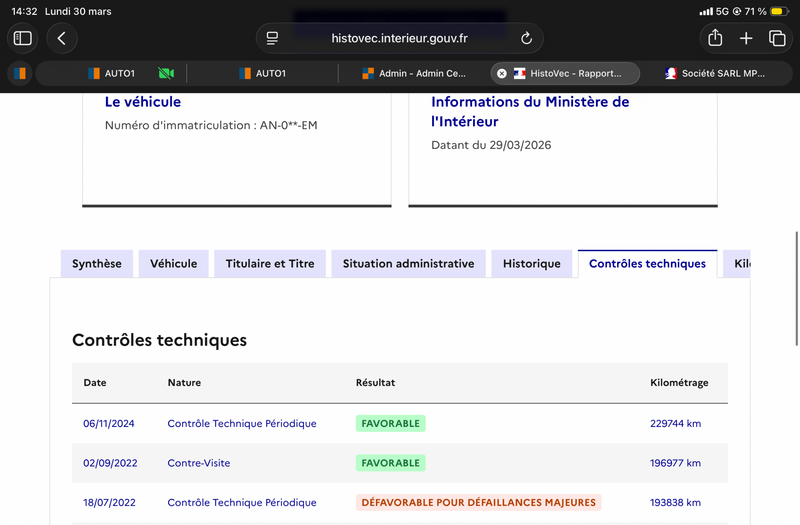
Task: Switch to Situation administrative tab
Action: click(x=408, y=264)
